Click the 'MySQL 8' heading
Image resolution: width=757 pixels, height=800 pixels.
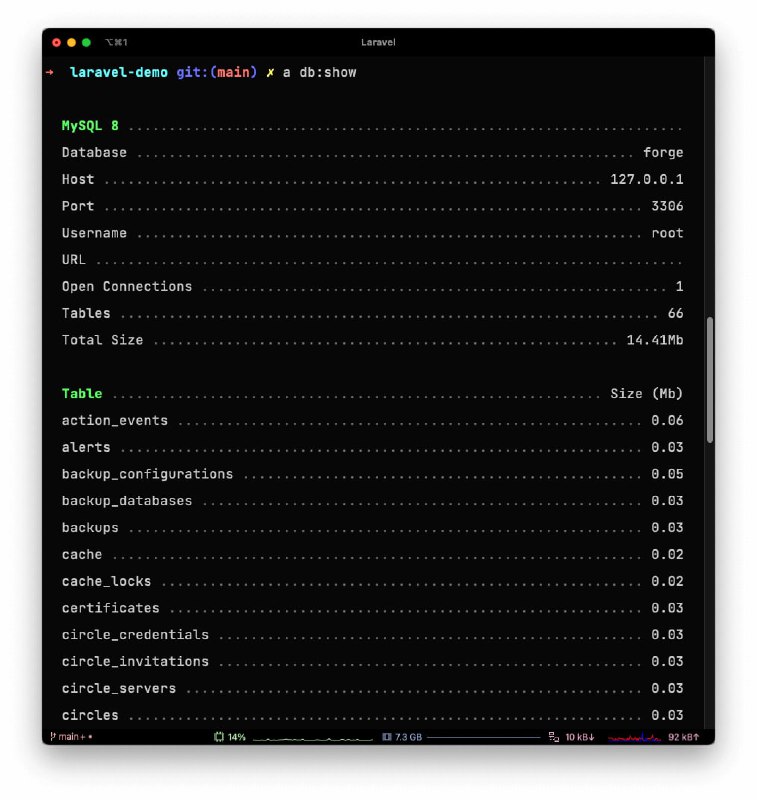tap(90, 126)
